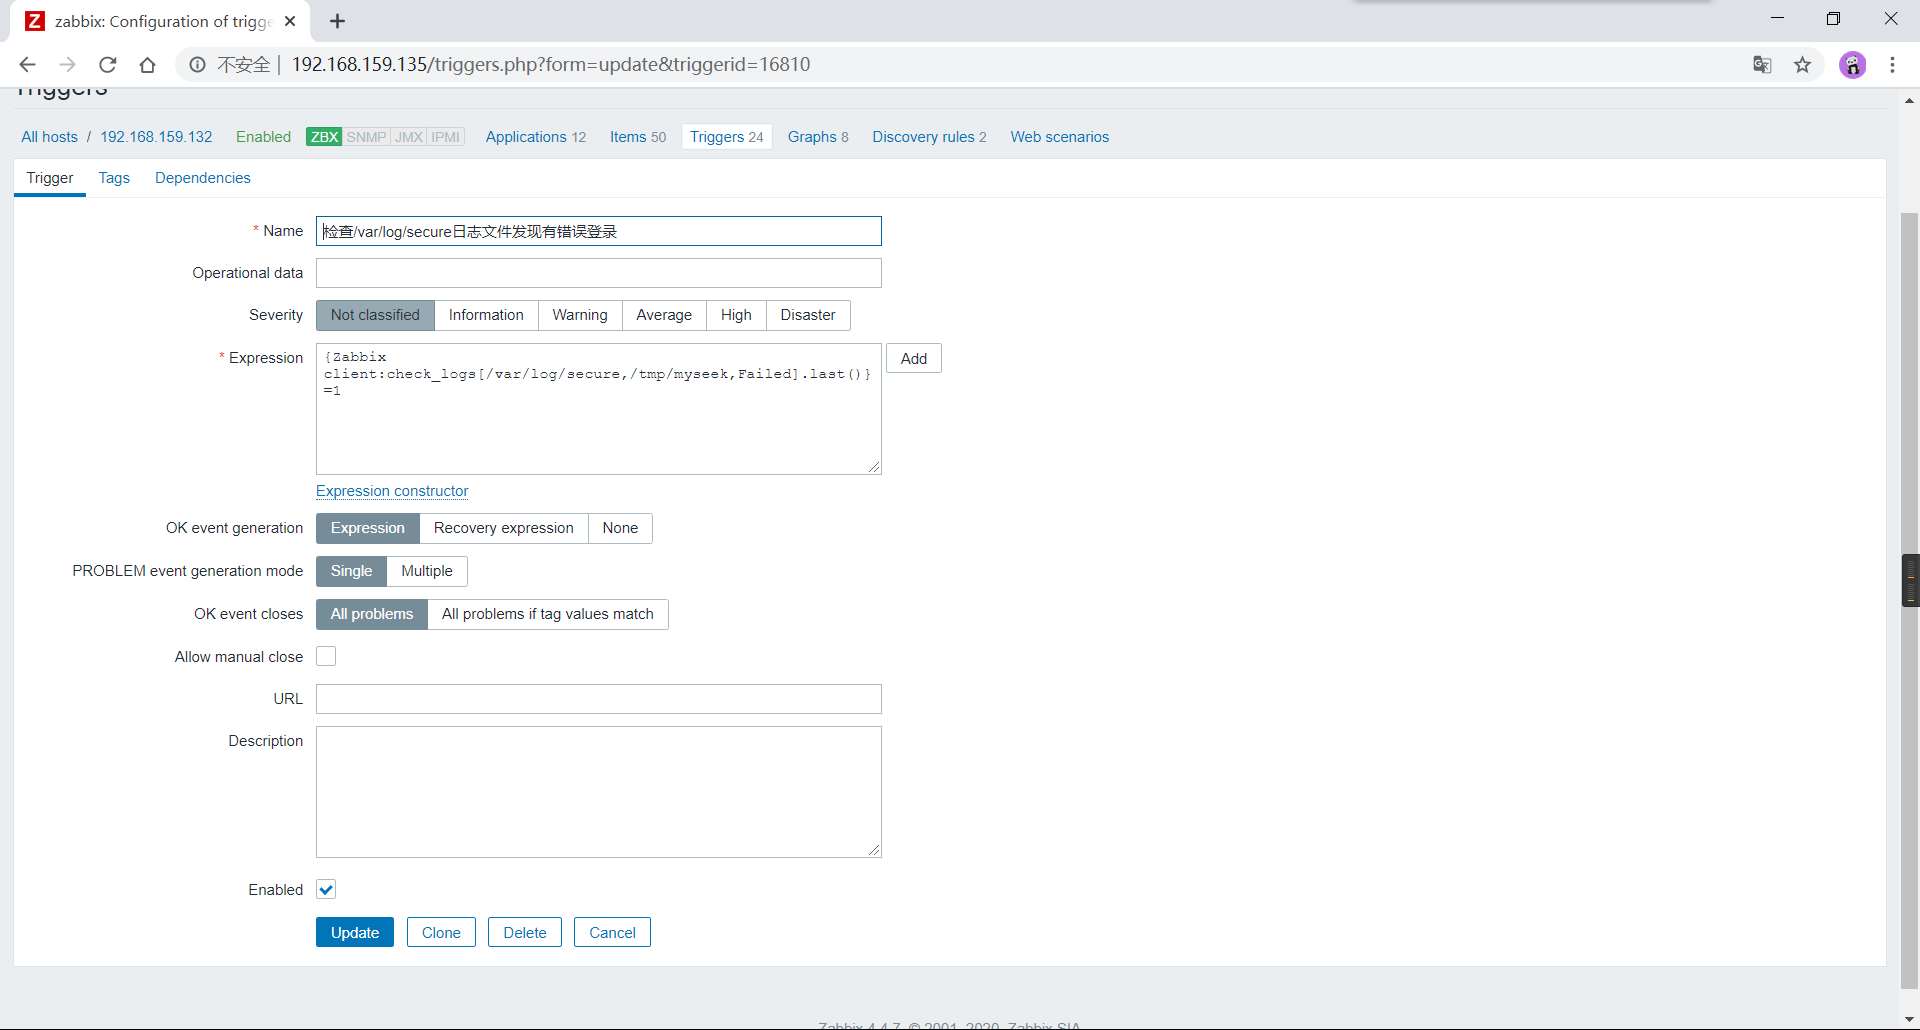Click the IPMI availability badge

tap(446, 137)
